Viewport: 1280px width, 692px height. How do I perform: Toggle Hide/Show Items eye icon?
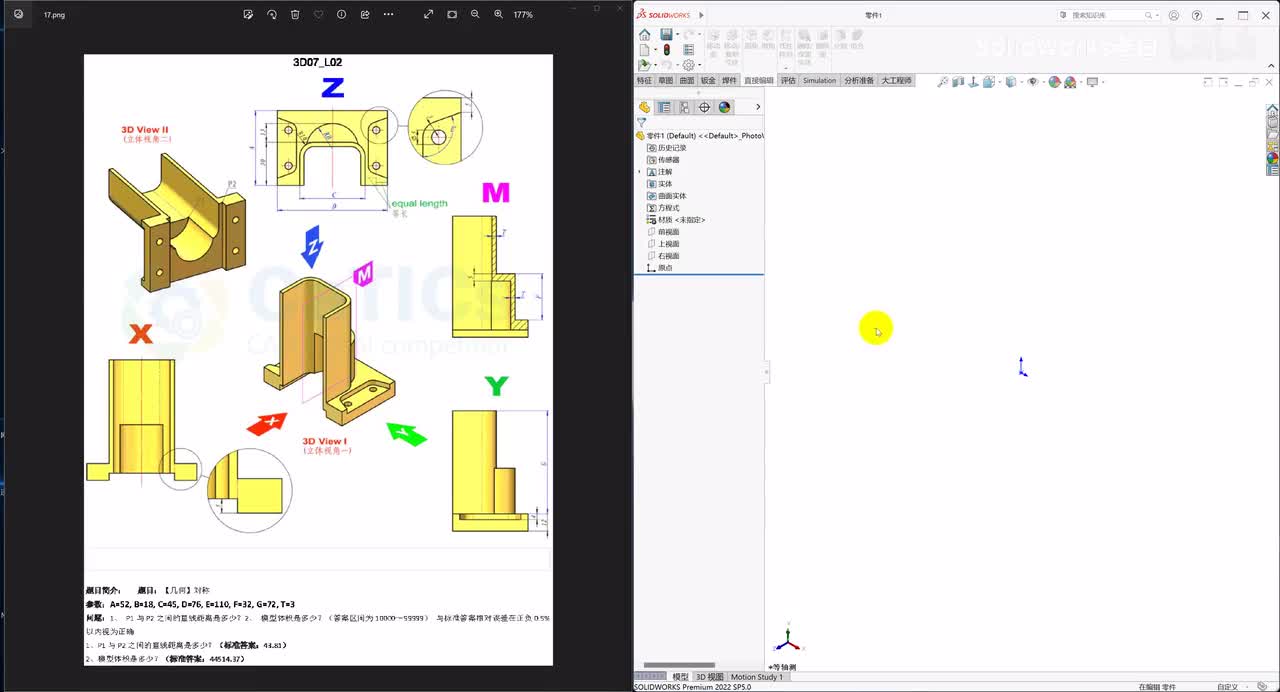click(x=1033, y=82)
